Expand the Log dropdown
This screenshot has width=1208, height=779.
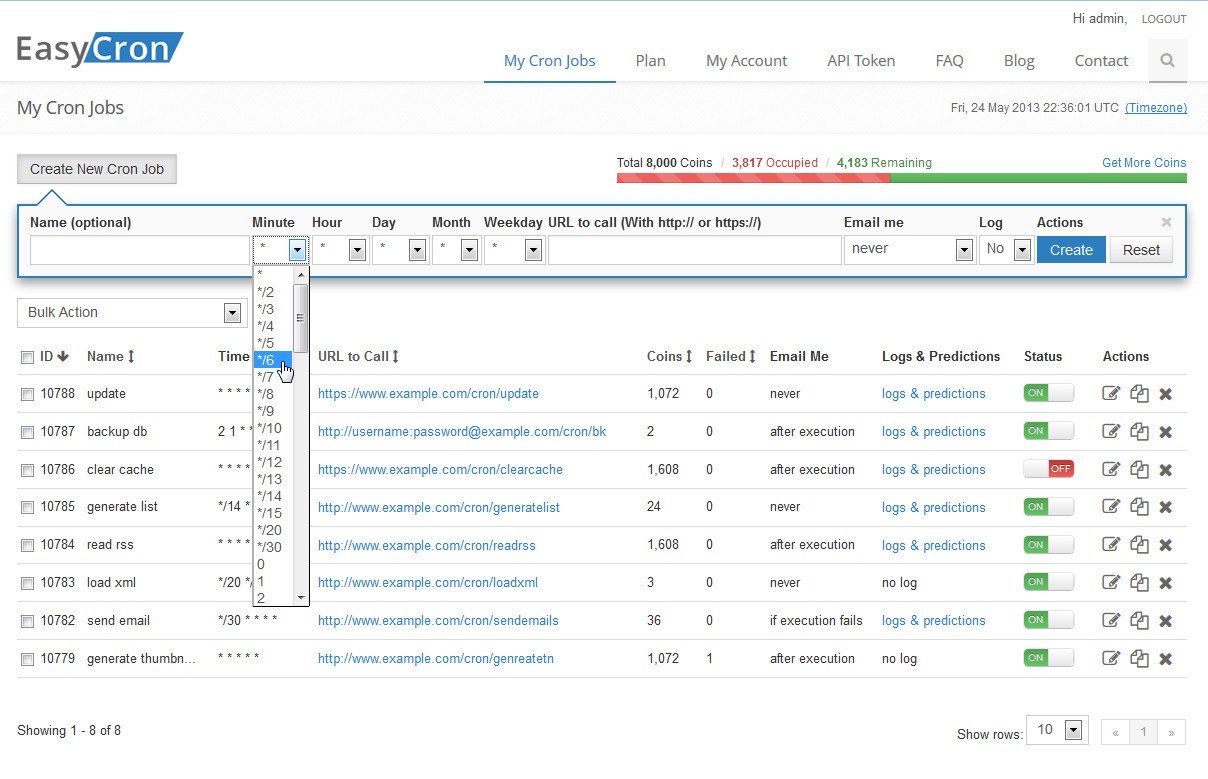1006,250
